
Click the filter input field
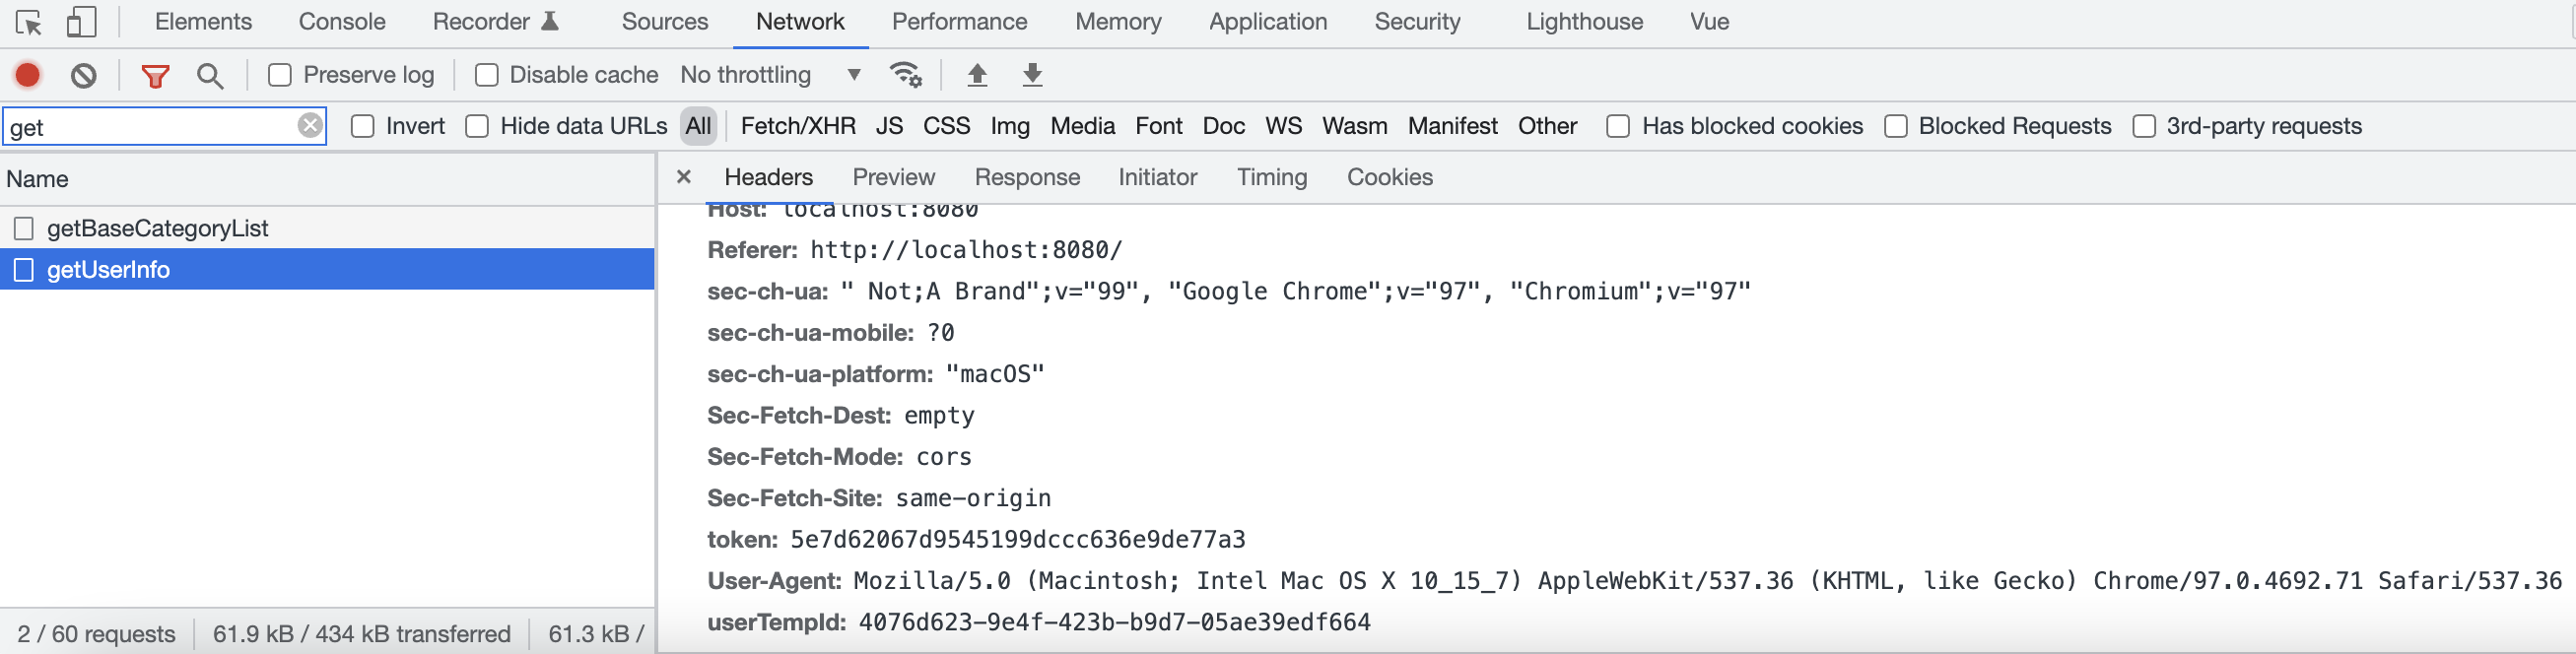click(150, 127)
